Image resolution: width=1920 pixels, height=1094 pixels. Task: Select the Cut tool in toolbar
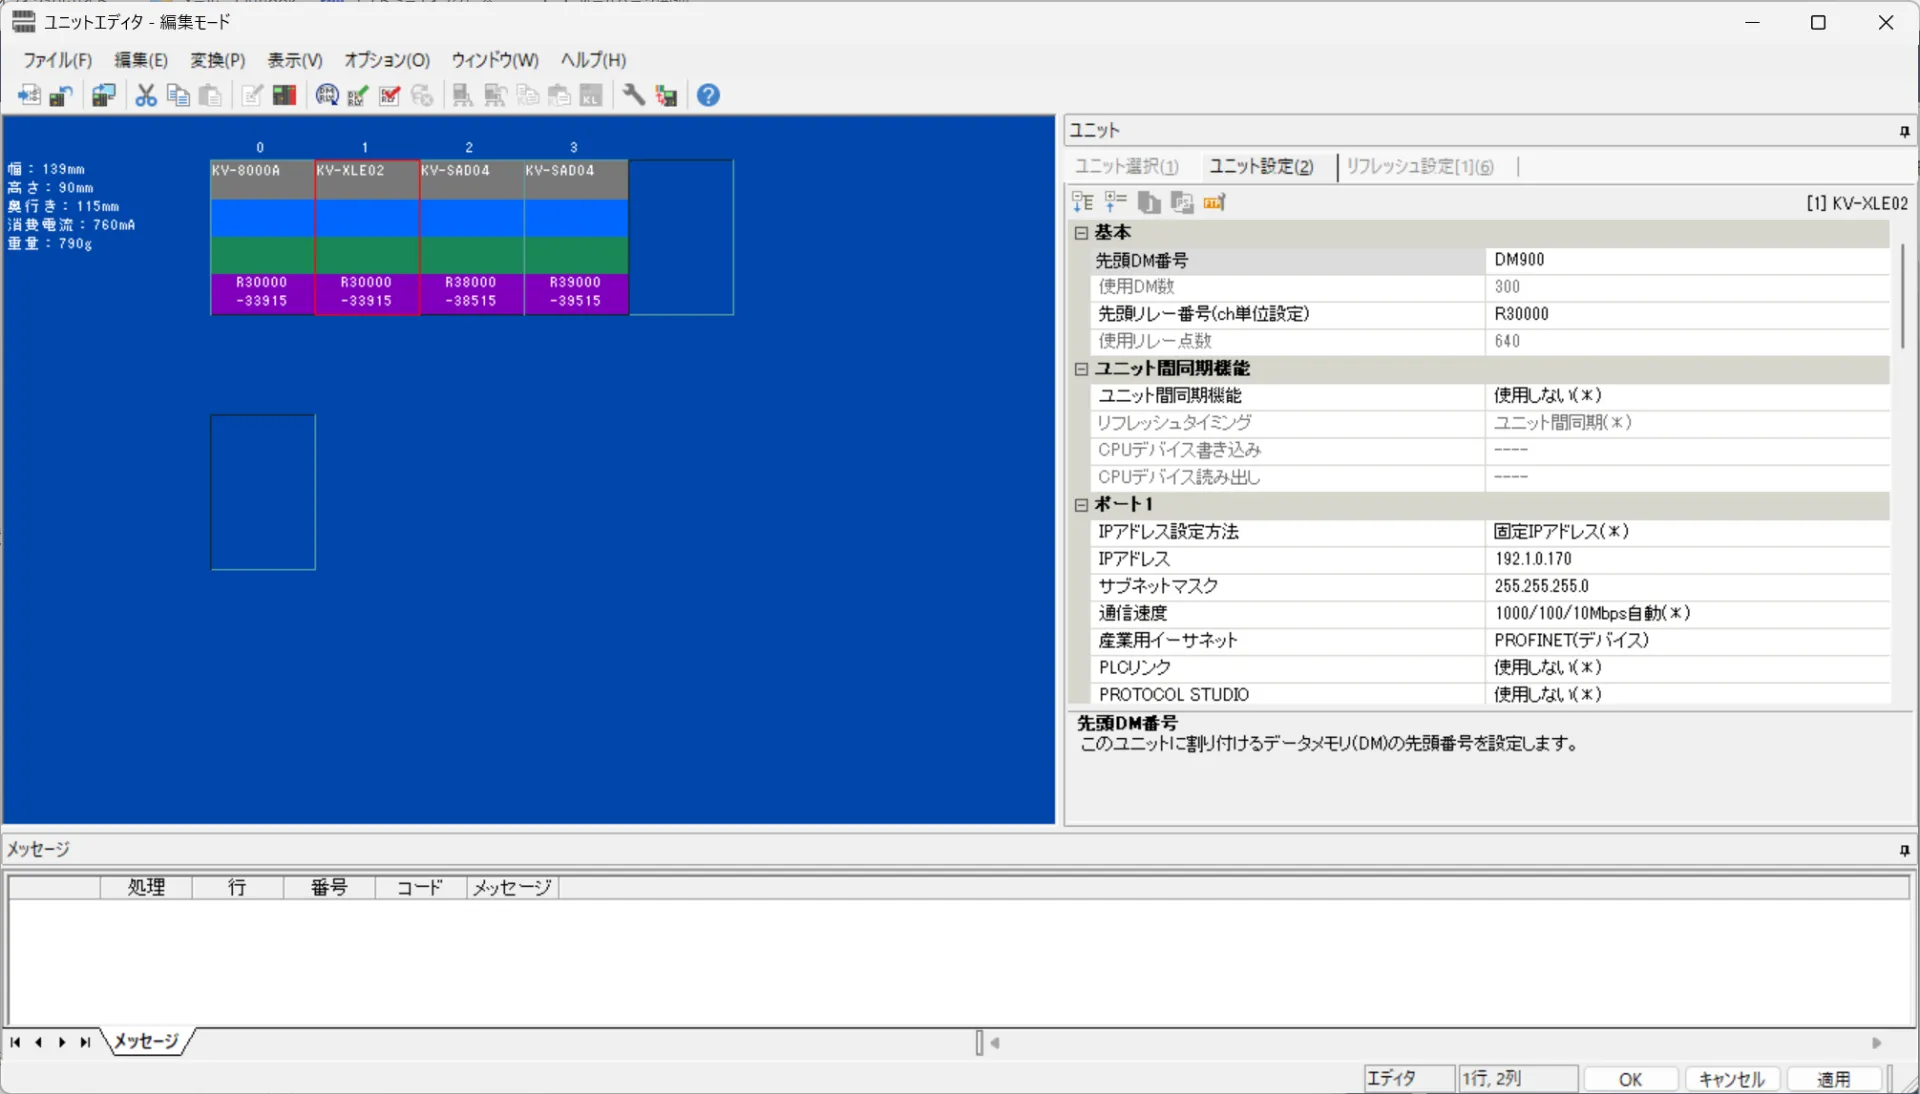(145, 95)
